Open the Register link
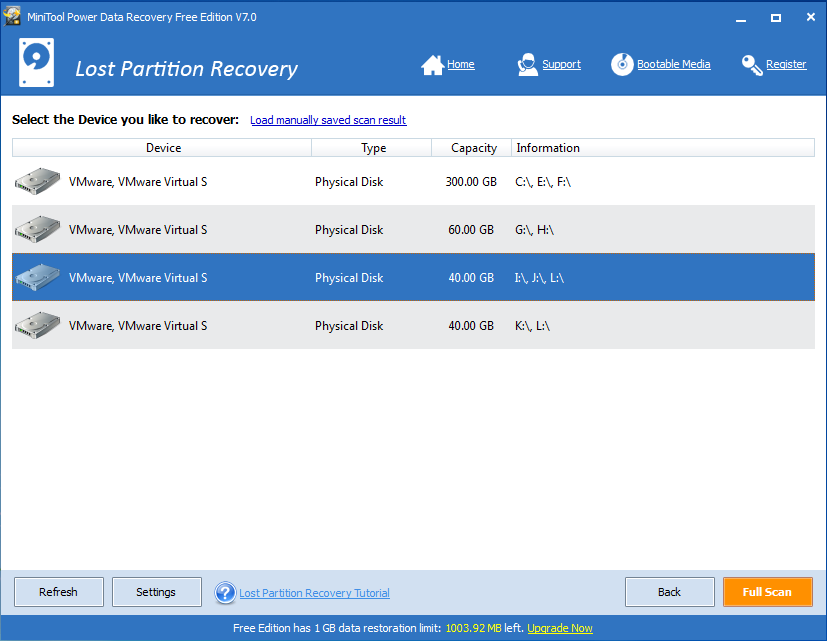 tap(786, 64)
